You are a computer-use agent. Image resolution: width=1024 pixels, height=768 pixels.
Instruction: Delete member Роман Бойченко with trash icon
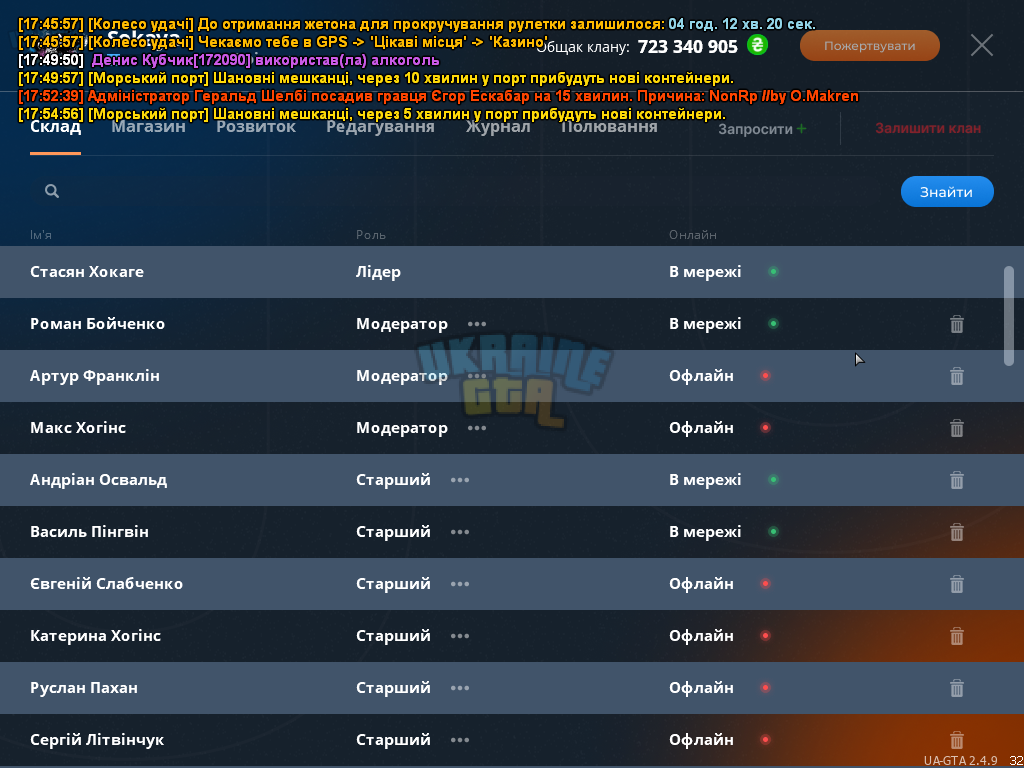[956, 324]
